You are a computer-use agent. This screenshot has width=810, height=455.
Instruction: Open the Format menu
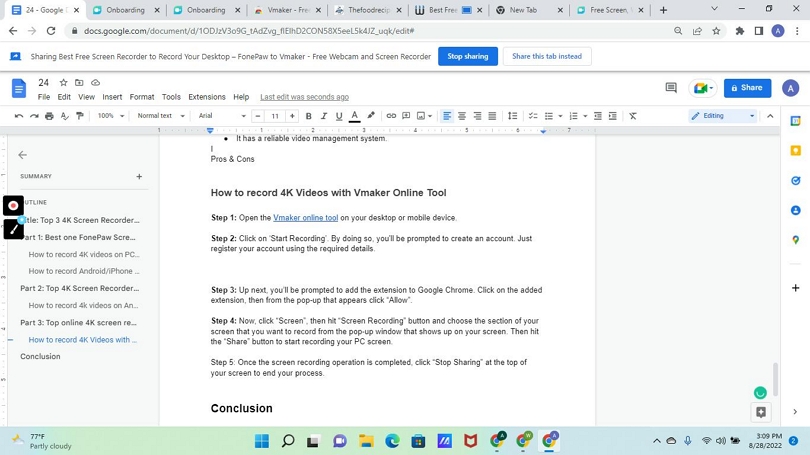coord(142,97)
